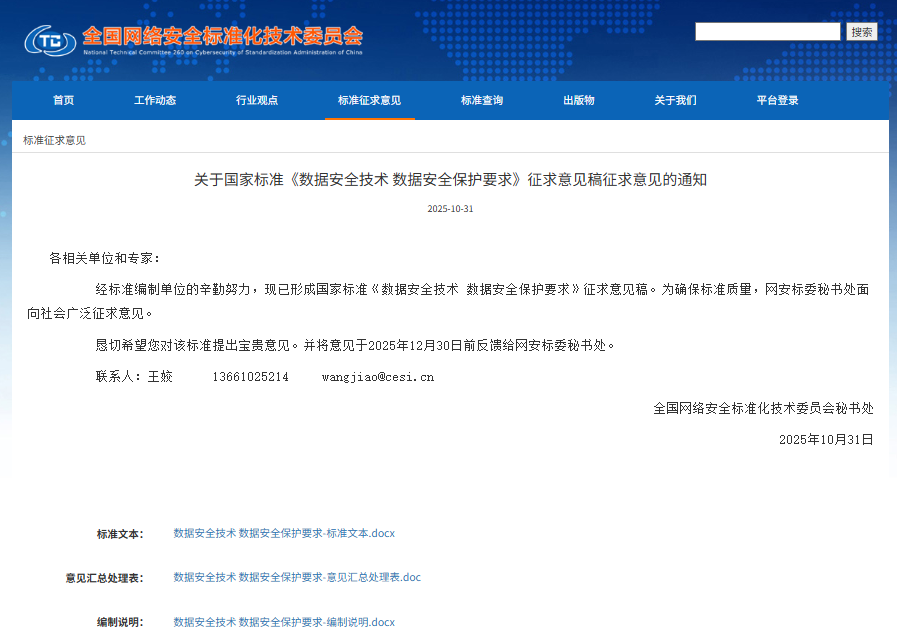Screen dimensions: 897x636
Task: Click the notice title about 数据安全保护要求
Action: [x=448, y=182]
